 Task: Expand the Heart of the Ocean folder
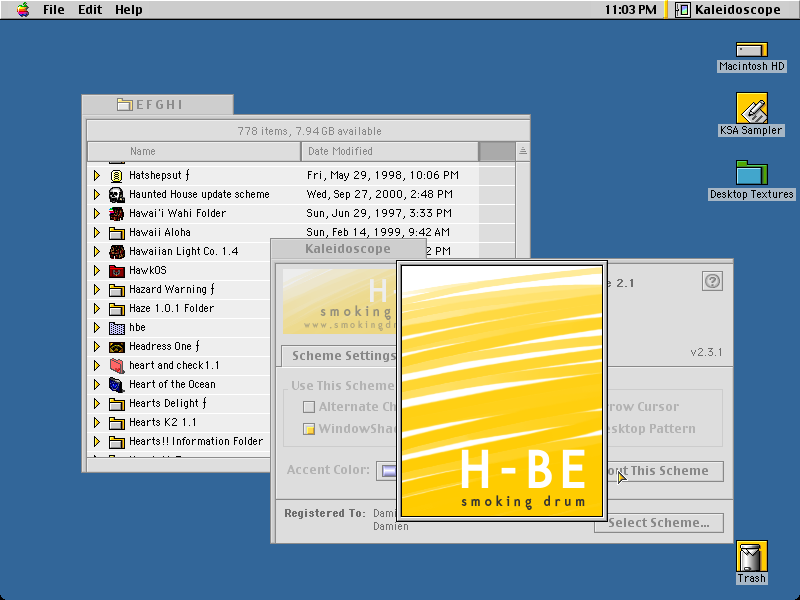(97, 385)
